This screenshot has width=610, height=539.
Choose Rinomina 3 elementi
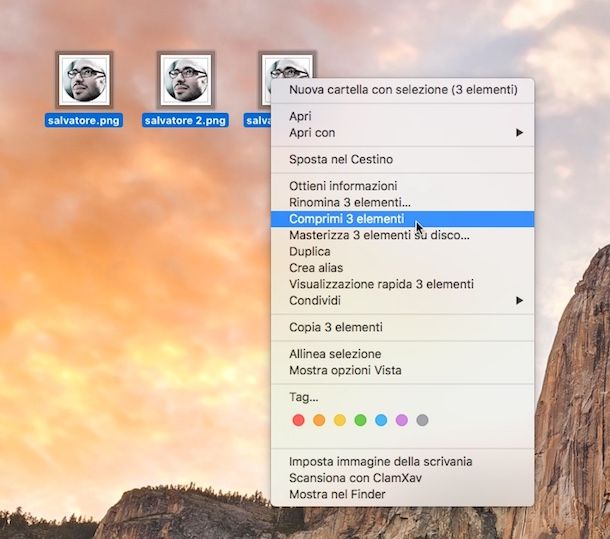coord(349,203)
